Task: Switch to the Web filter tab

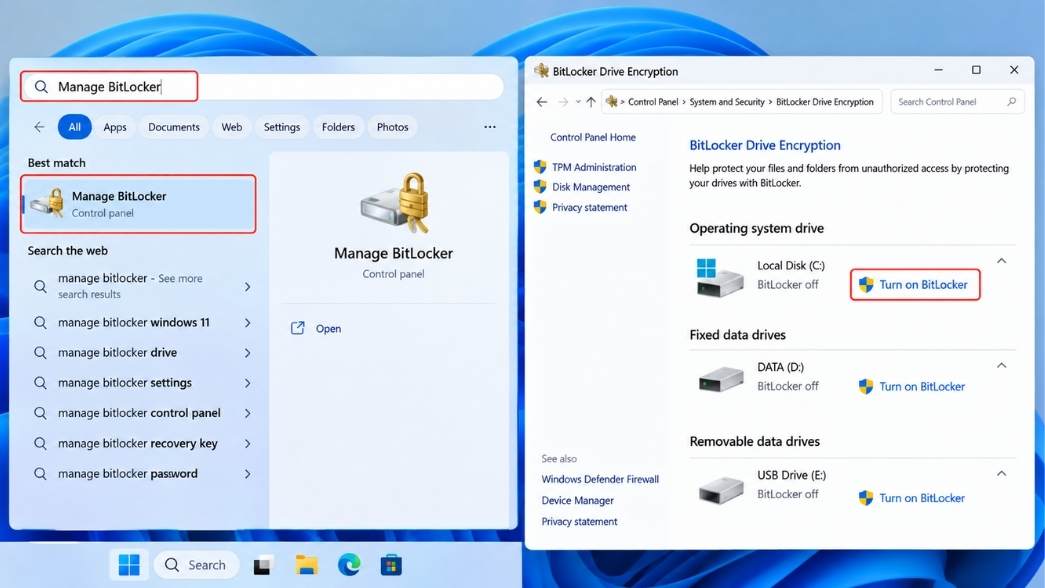Action: 232,127
